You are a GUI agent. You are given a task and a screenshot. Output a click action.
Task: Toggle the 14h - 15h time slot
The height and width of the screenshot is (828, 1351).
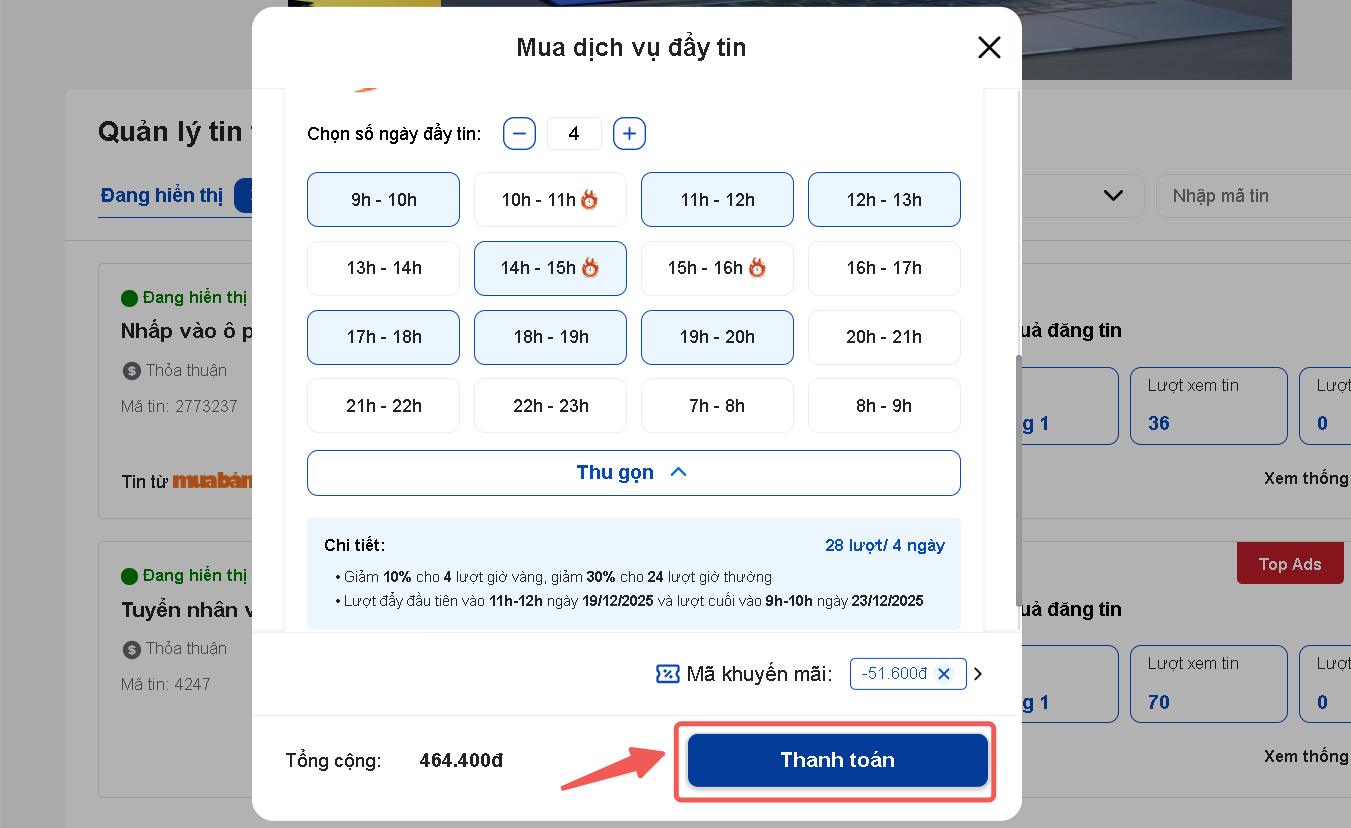550,268
